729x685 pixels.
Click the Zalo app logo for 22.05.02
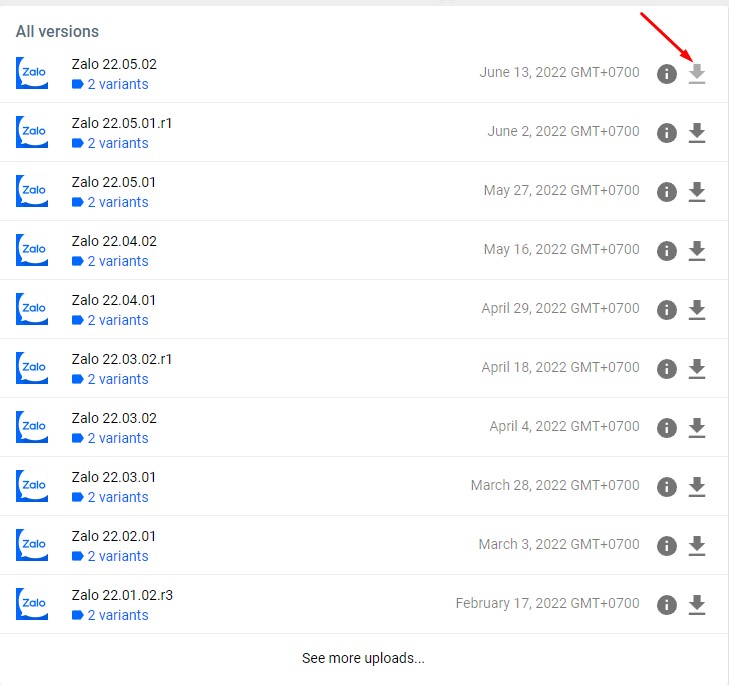(33, 74)
